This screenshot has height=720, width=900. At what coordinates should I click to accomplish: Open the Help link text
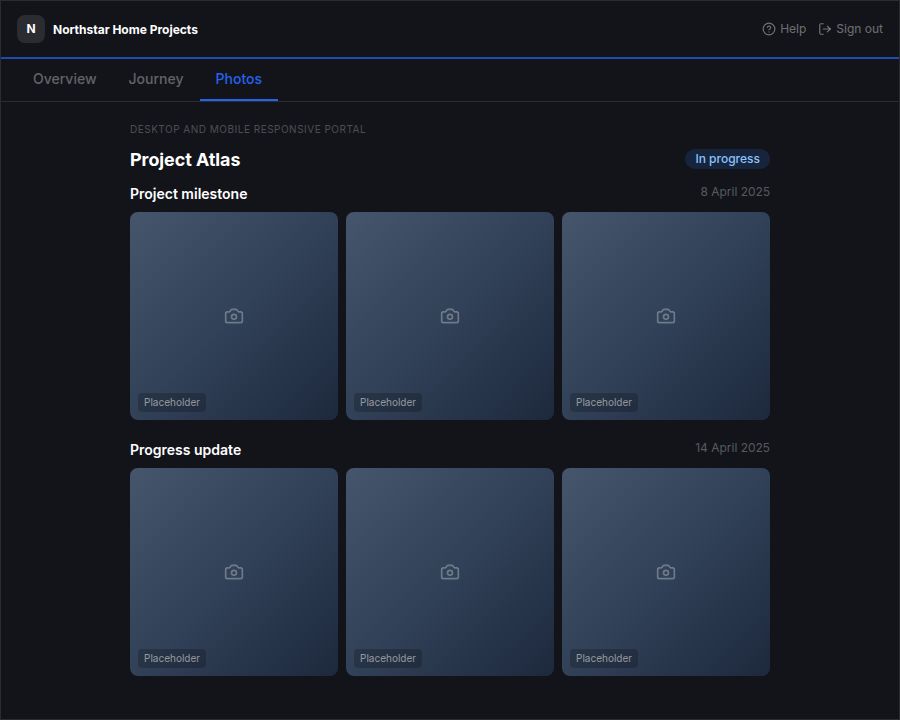click(x=793, y=29)
